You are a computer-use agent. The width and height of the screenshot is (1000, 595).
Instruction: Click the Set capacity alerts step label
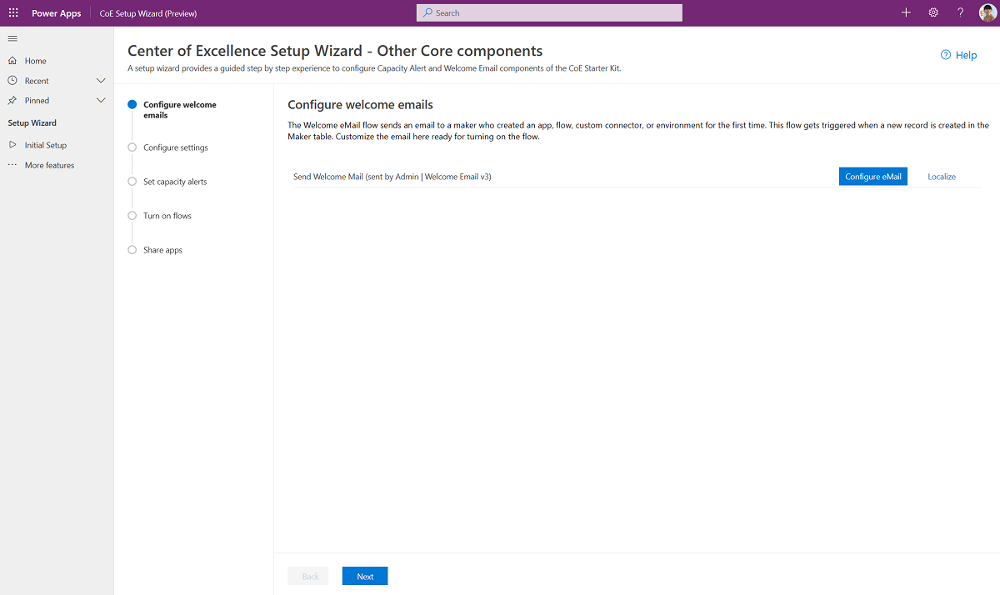pyautogui.click(x=175, y=182)
